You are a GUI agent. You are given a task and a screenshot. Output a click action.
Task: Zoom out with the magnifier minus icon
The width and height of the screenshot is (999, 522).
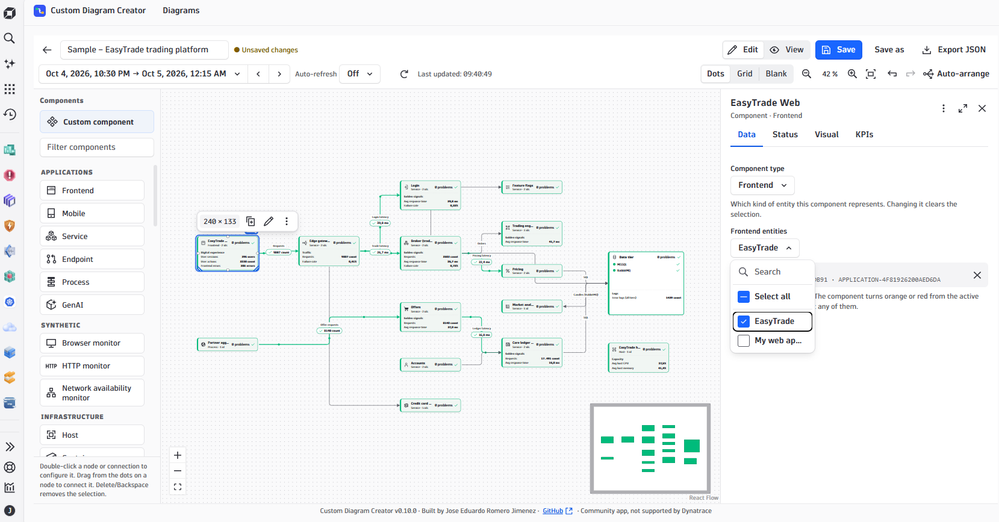pyautogui.click(x=807, y=74)
